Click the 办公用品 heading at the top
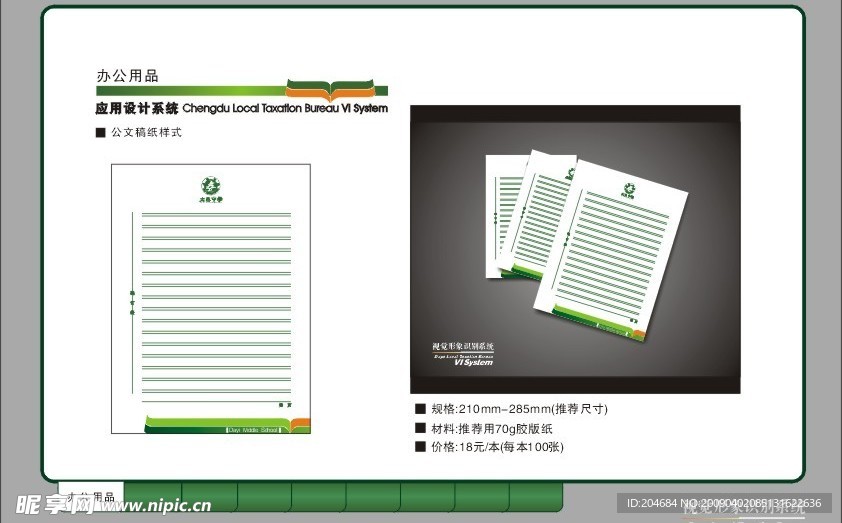842x523 pixels. coord(127,75)
